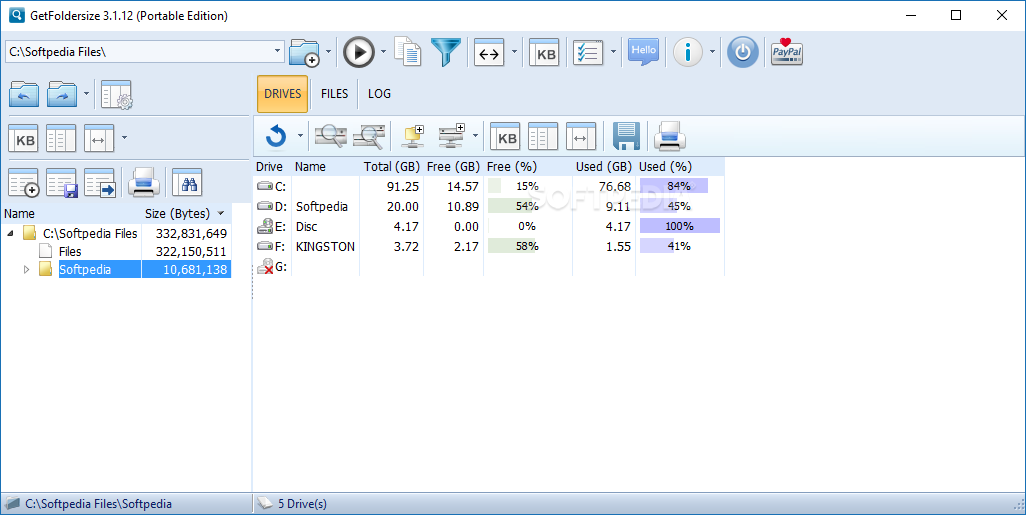The image size is (1026, 515).
Task: Go back with the blue folder back arrow
Action: tap(24, 94)
